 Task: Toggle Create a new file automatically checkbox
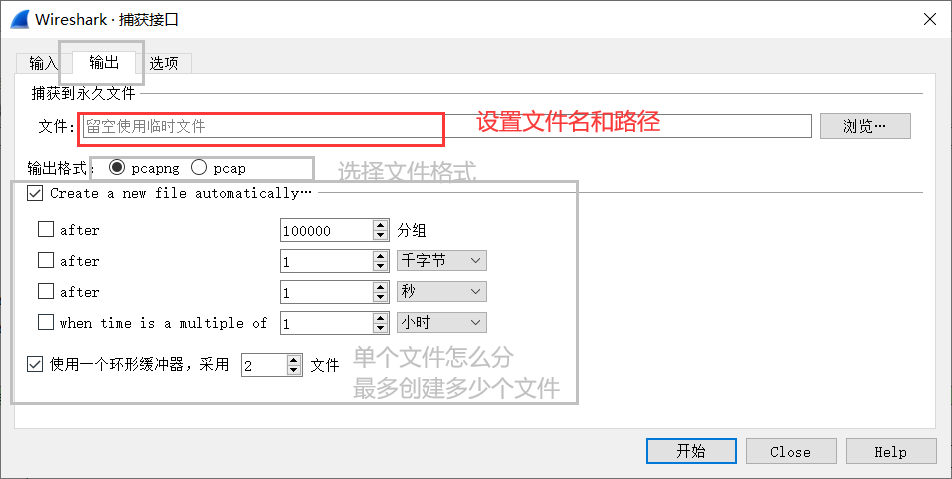(x=35, y=194)
